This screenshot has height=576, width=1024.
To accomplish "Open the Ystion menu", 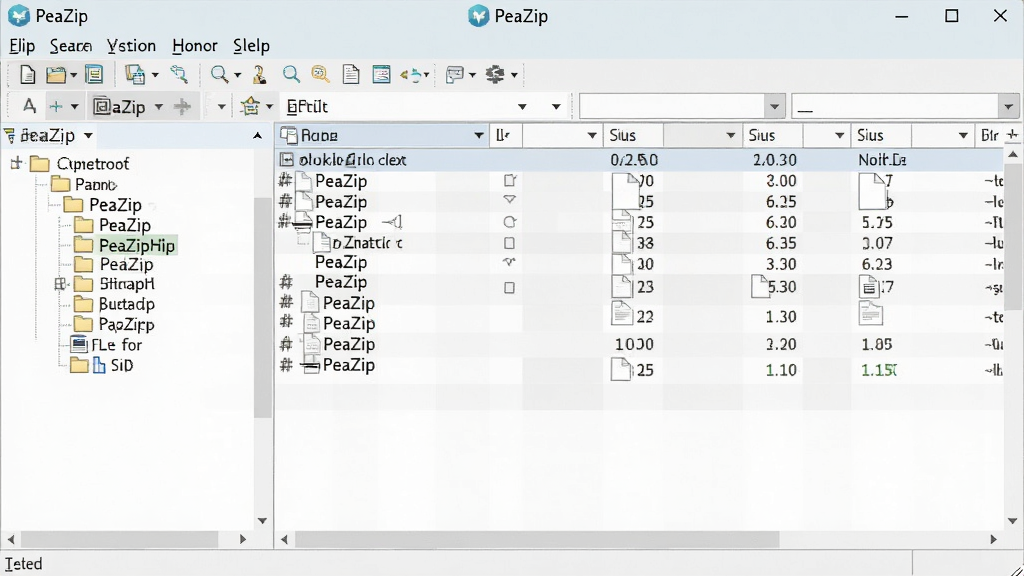I will click(x=131, y=46).
